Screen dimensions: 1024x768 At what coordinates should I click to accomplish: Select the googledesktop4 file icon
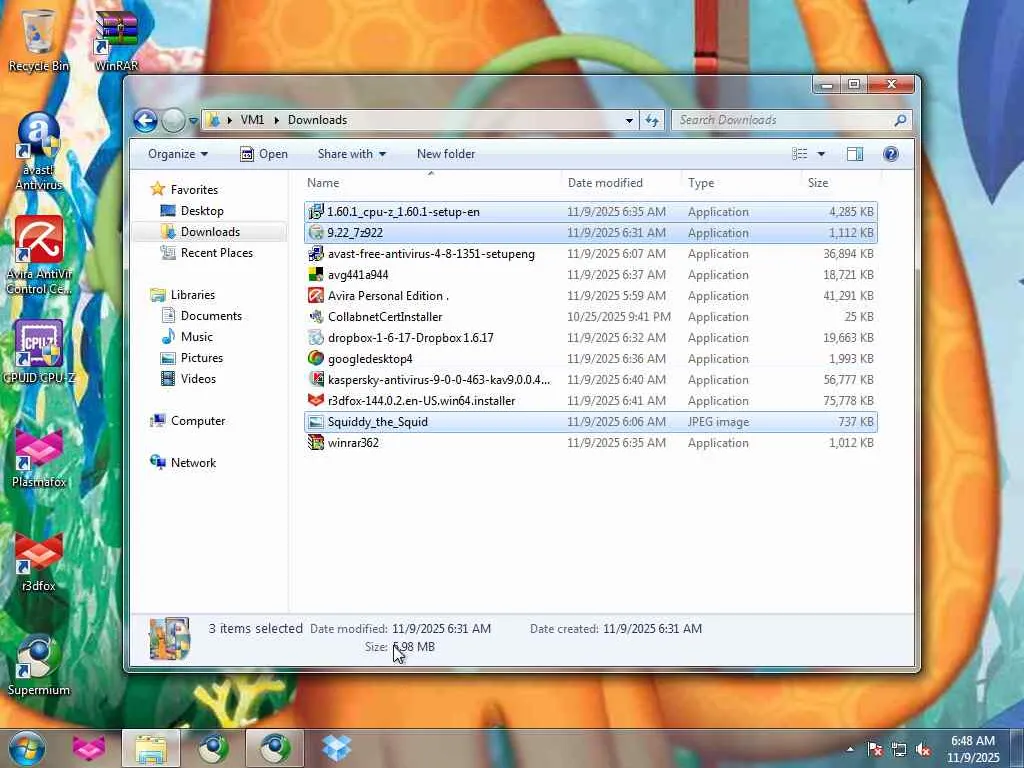pos(316,358)
